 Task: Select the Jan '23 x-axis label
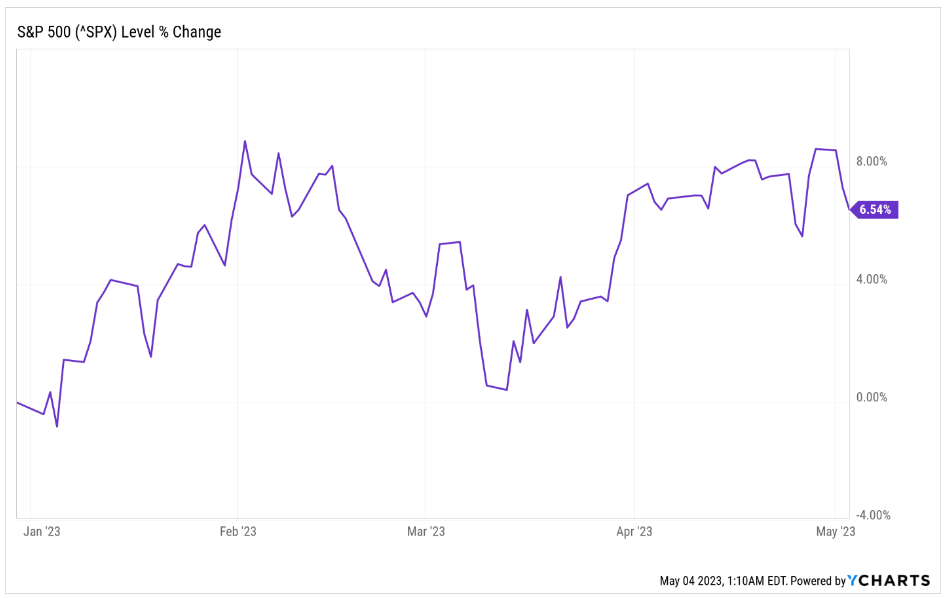tap(42, 532)
